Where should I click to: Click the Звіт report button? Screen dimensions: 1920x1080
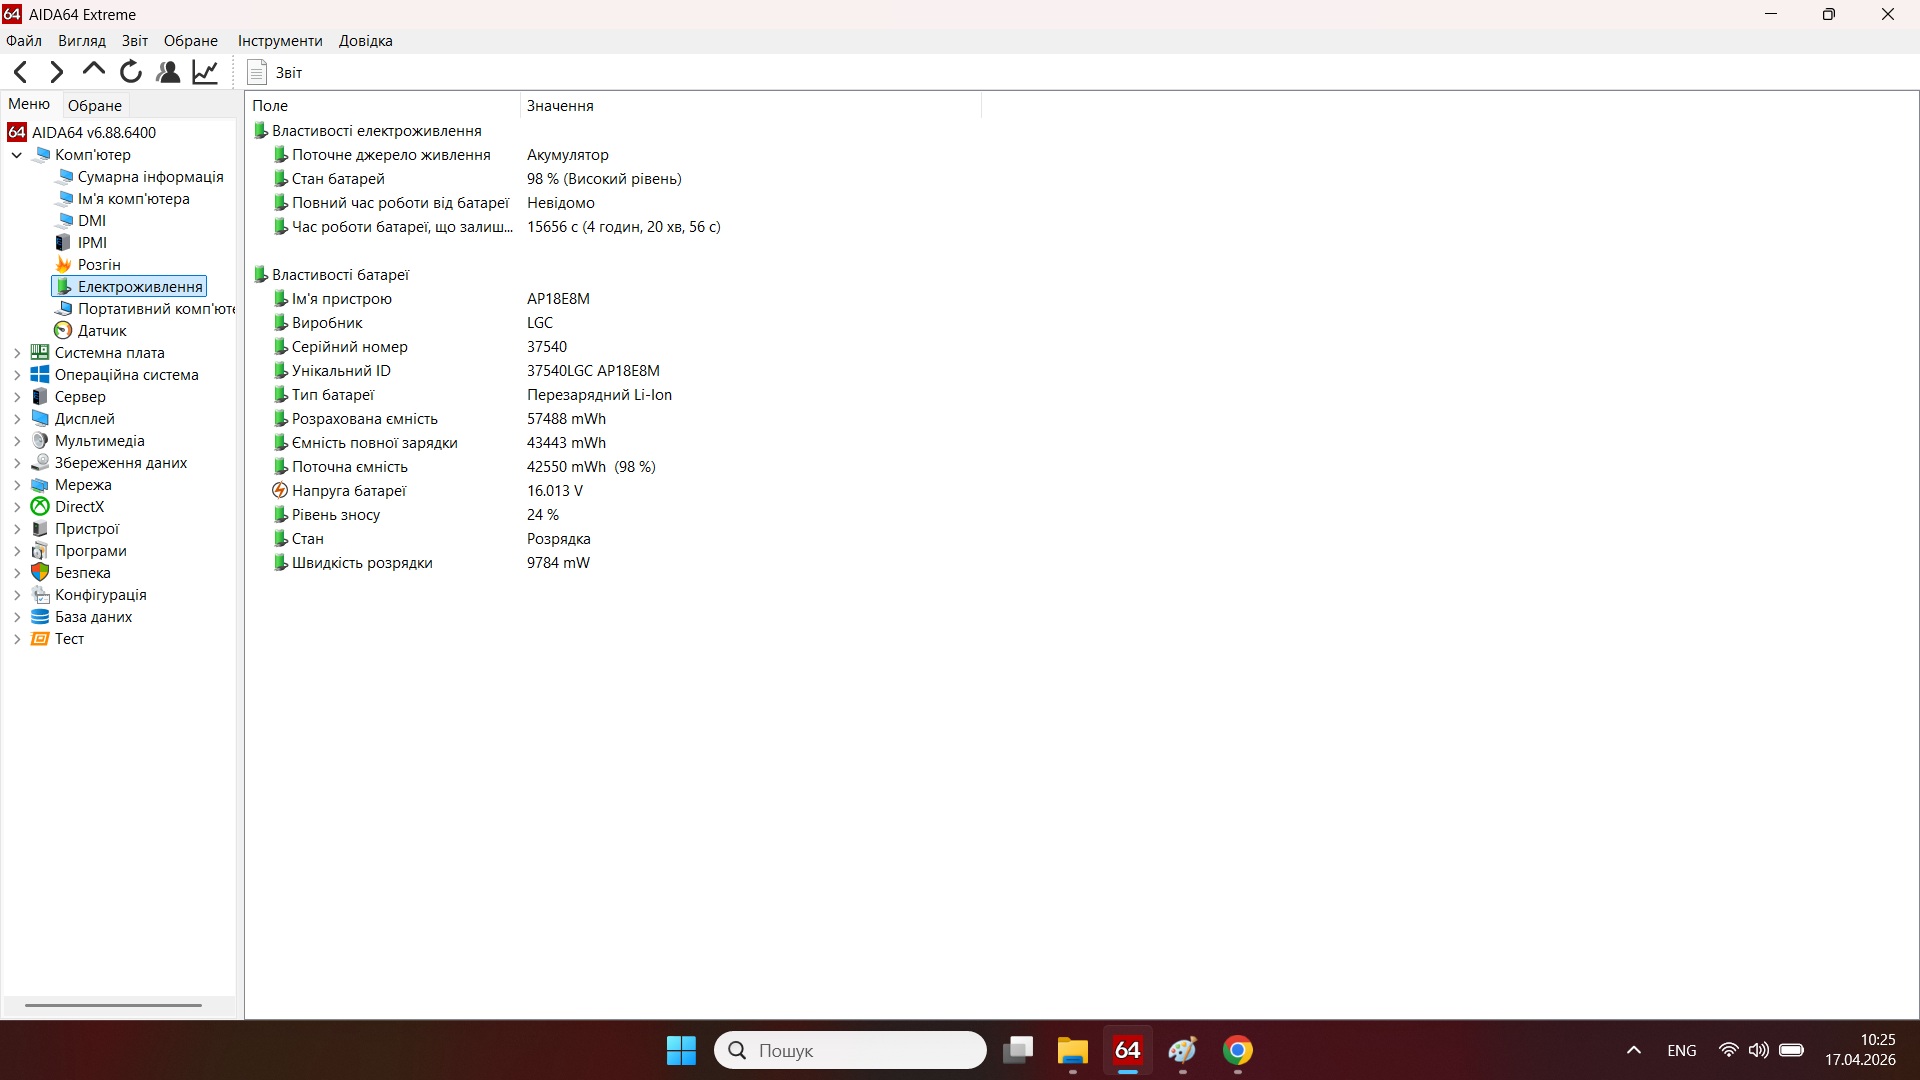coord(274,72)
